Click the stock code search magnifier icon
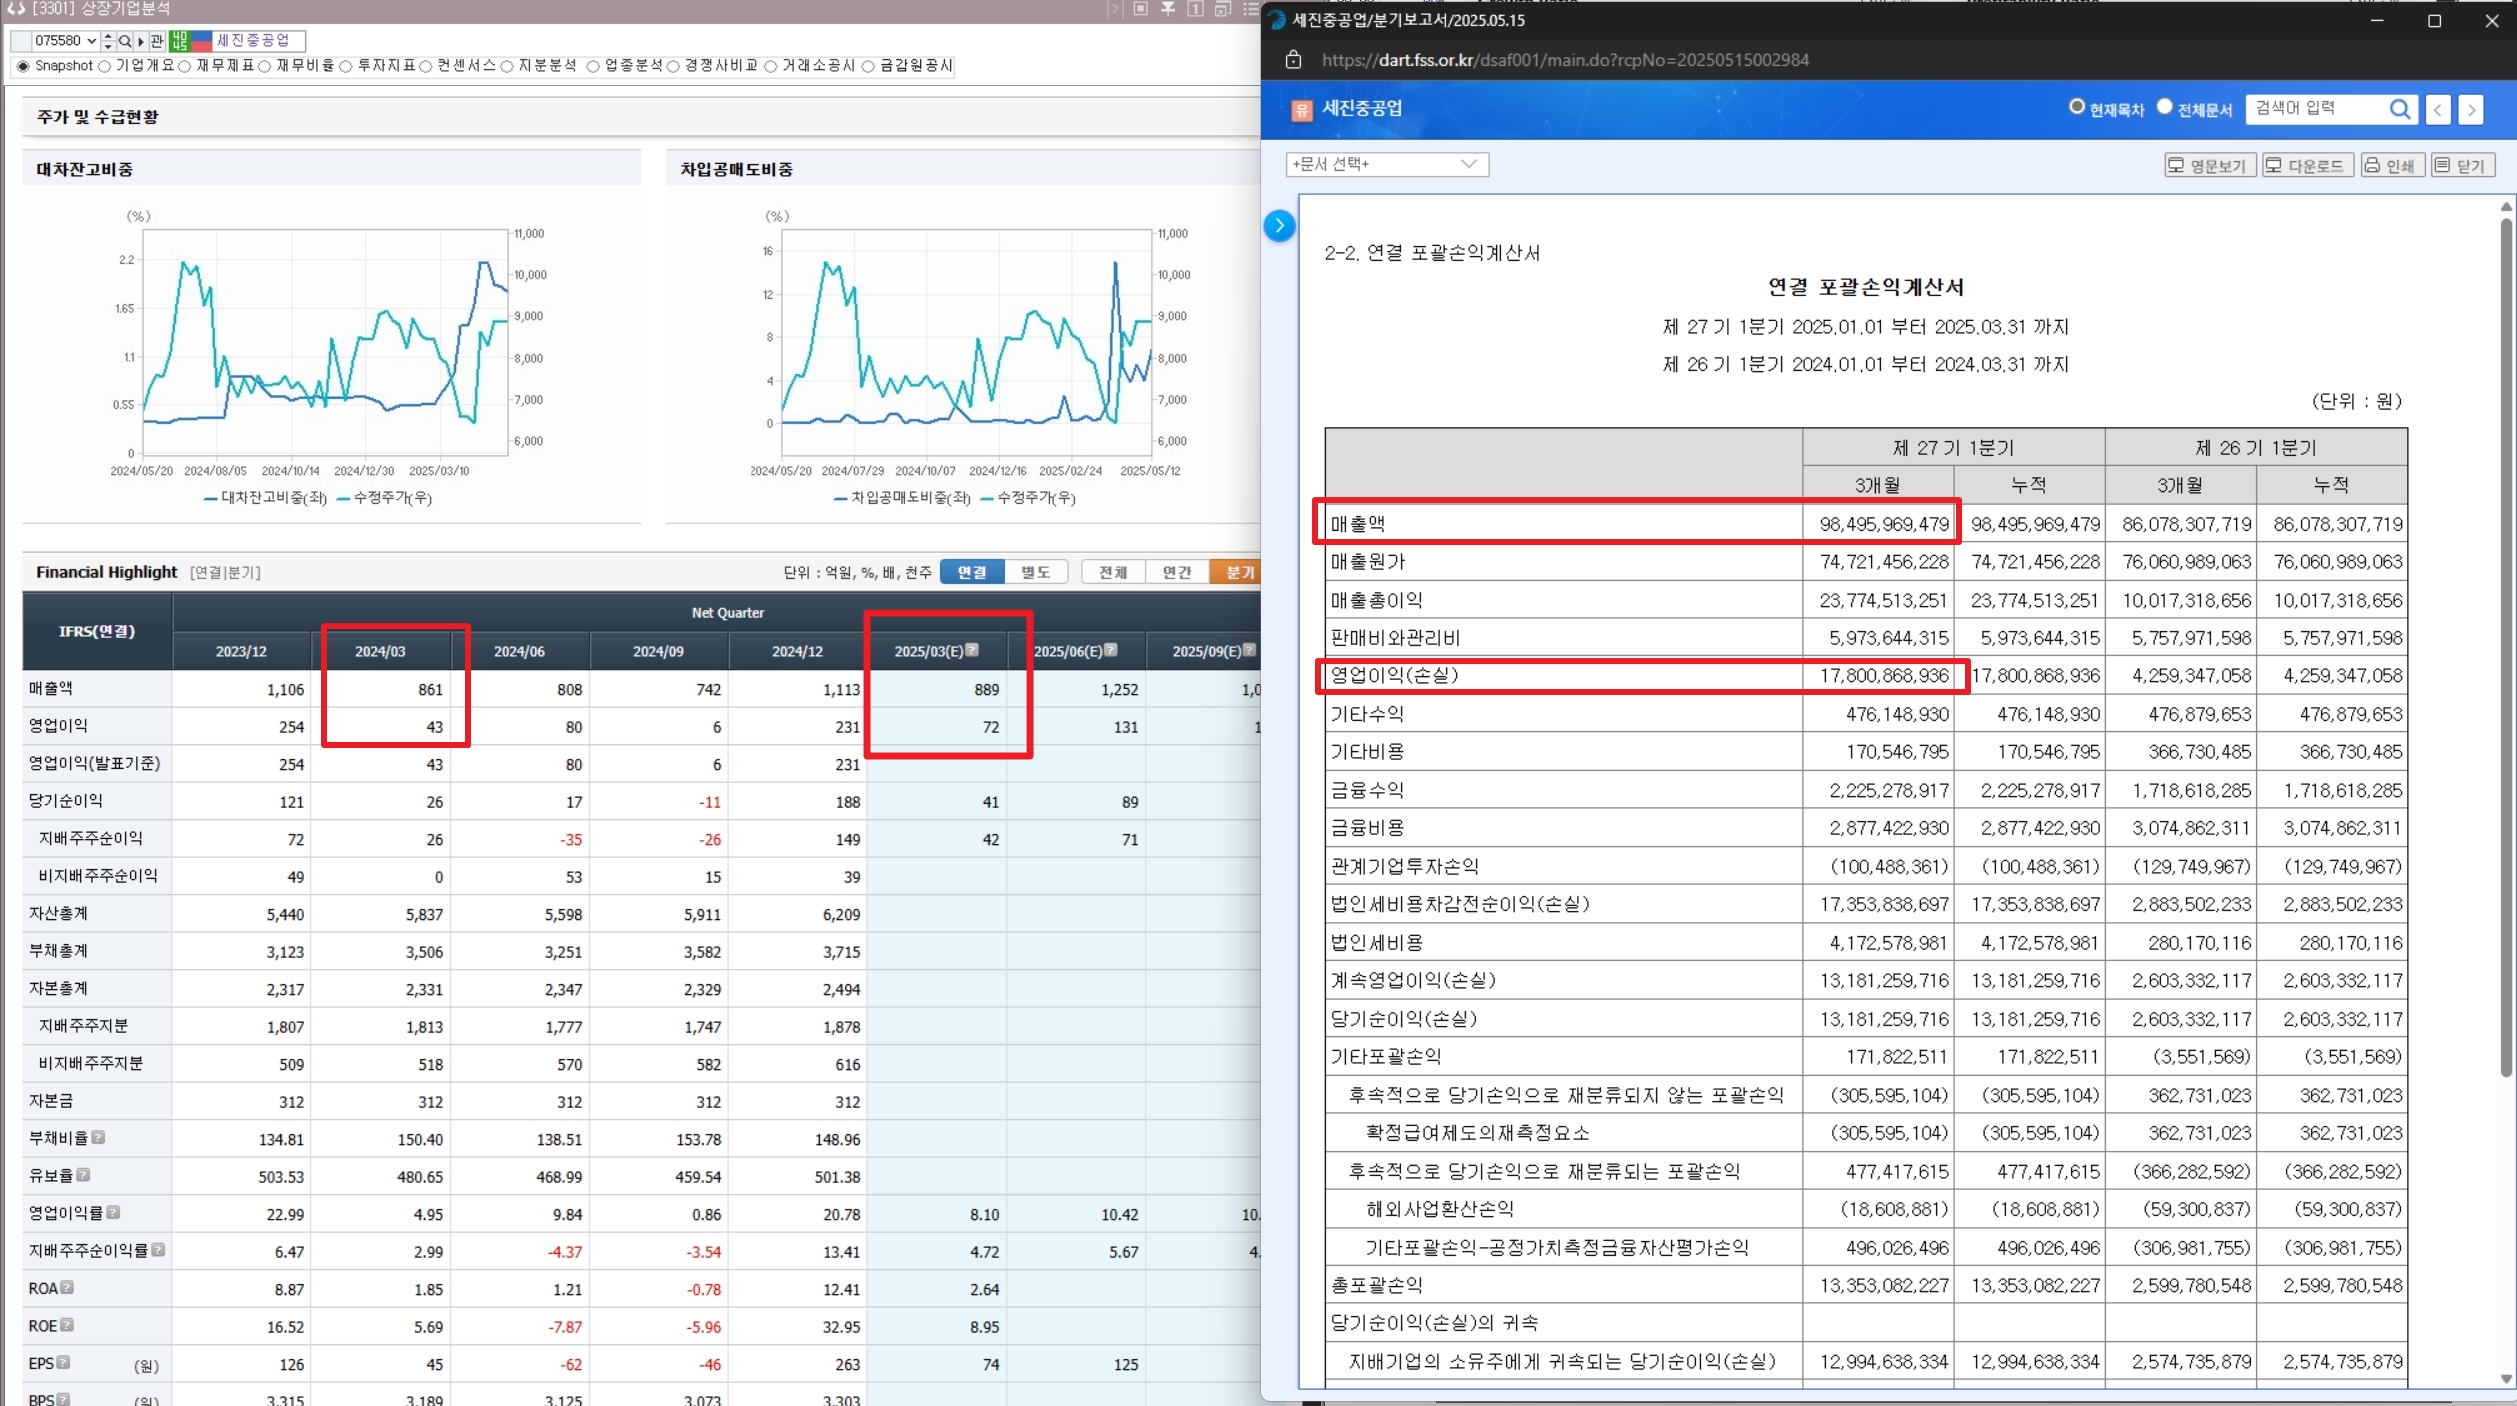 point(124,41)
